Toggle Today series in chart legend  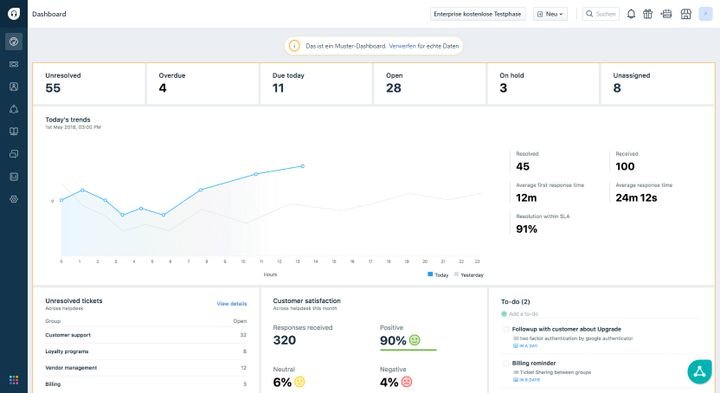438,275
